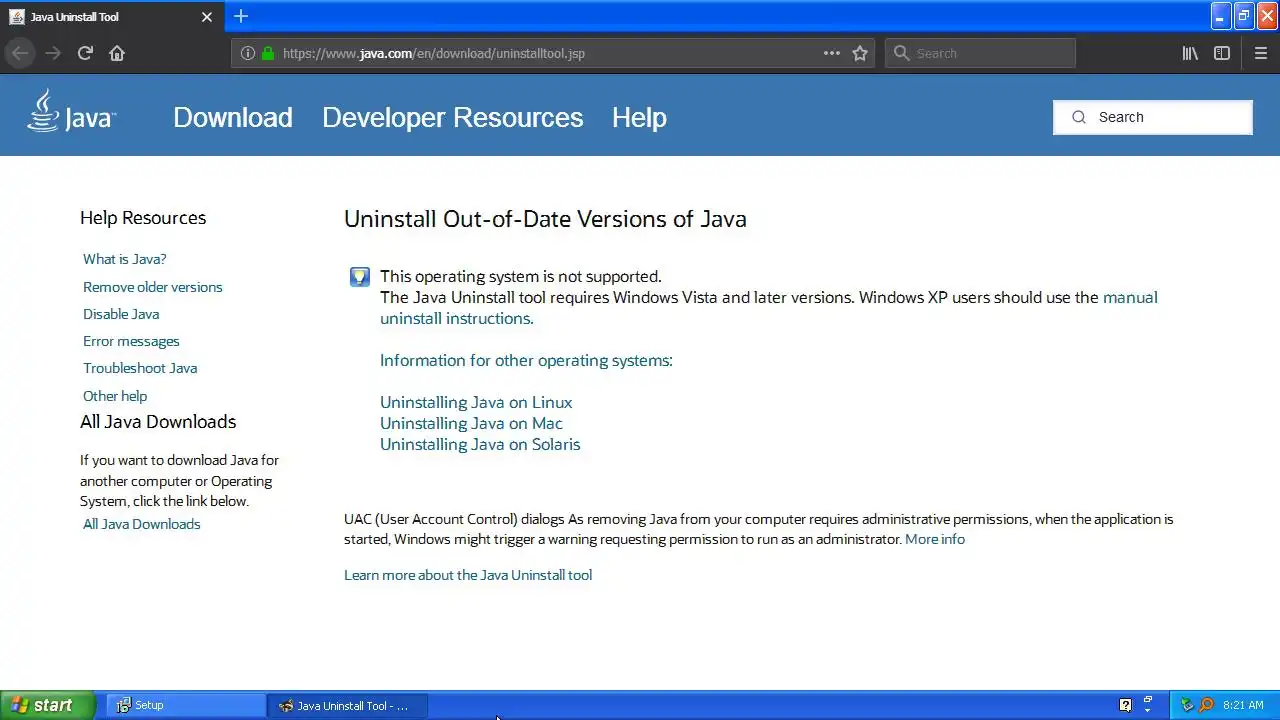Open the More info link about UAC
The width and height of the screenshot is (1280, 720).
(x=935, y=539)
